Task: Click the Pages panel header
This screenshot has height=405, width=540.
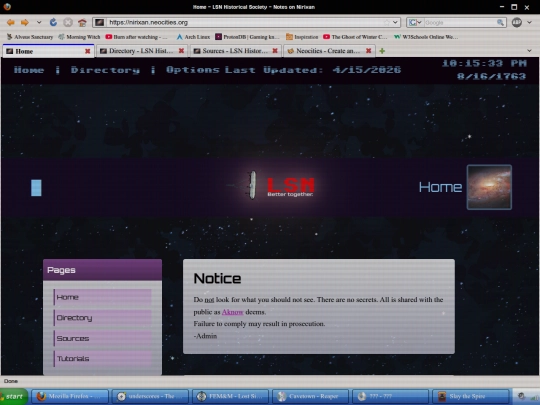Action: click(x=102, y=270)
